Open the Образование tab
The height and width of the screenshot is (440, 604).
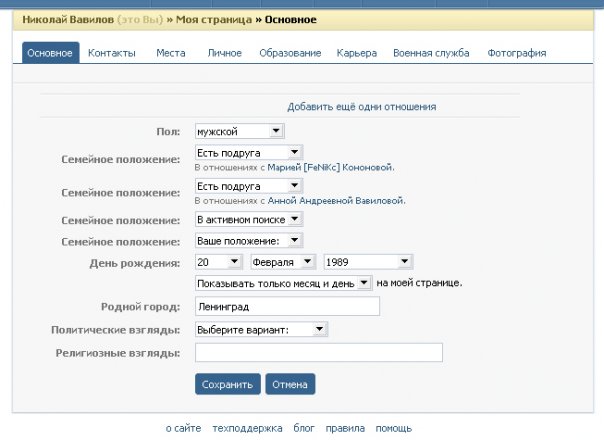pos(290,52)
